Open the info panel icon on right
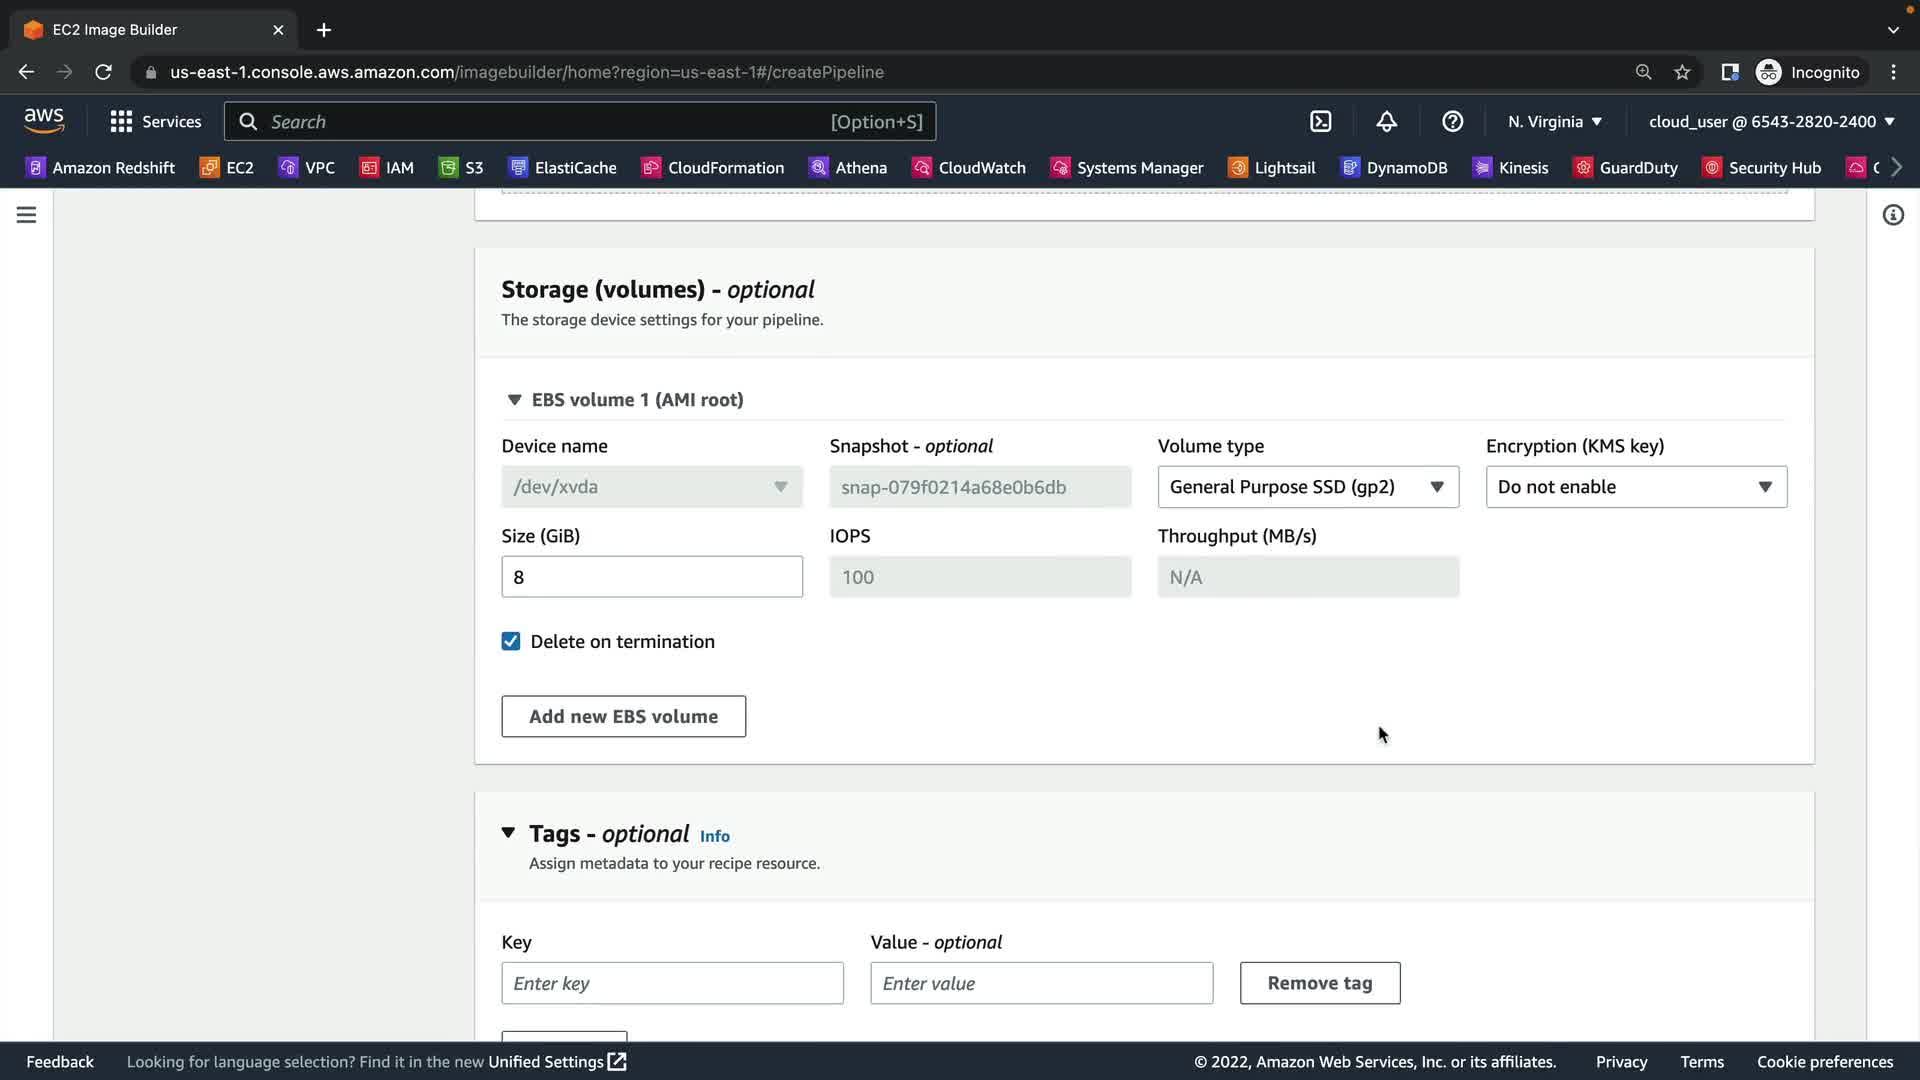Image resolution: width=1920 pixels, height=1080 pixels. 1892,215
